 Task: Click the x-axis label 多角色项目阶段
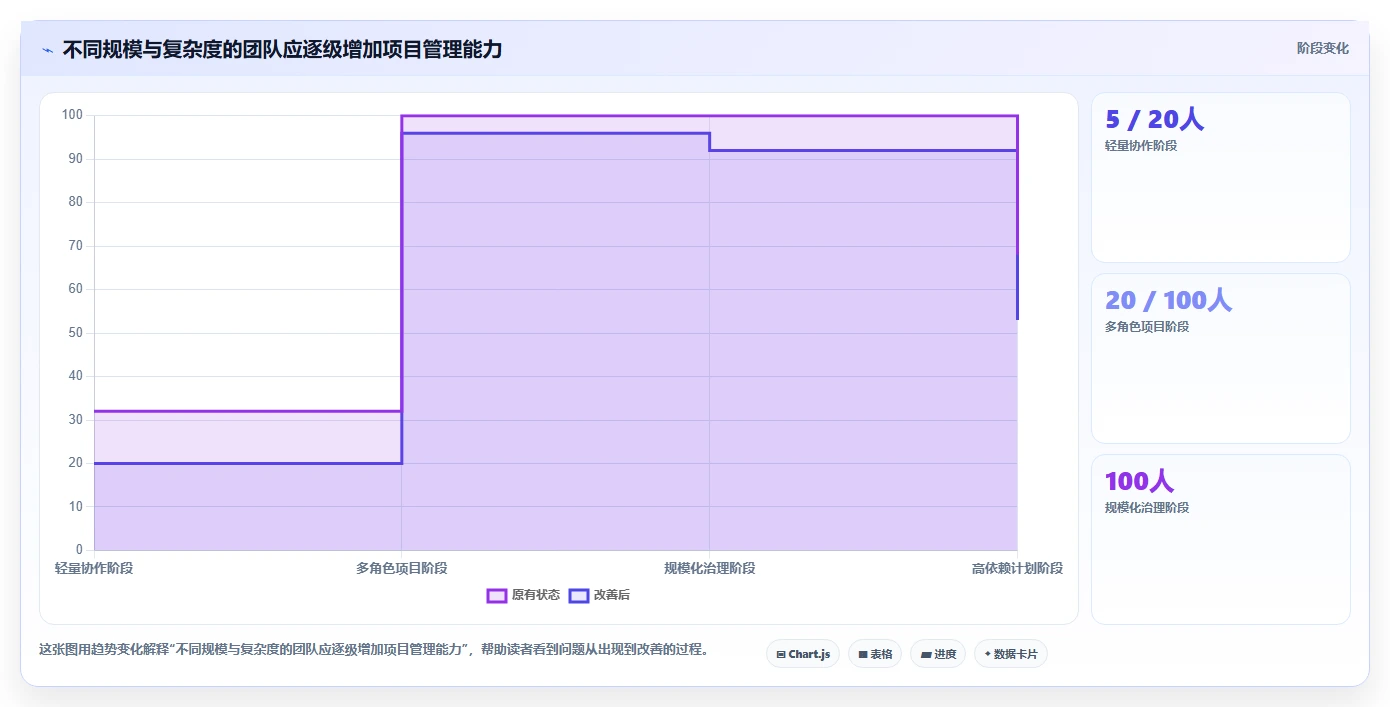[x=401, y=568]
